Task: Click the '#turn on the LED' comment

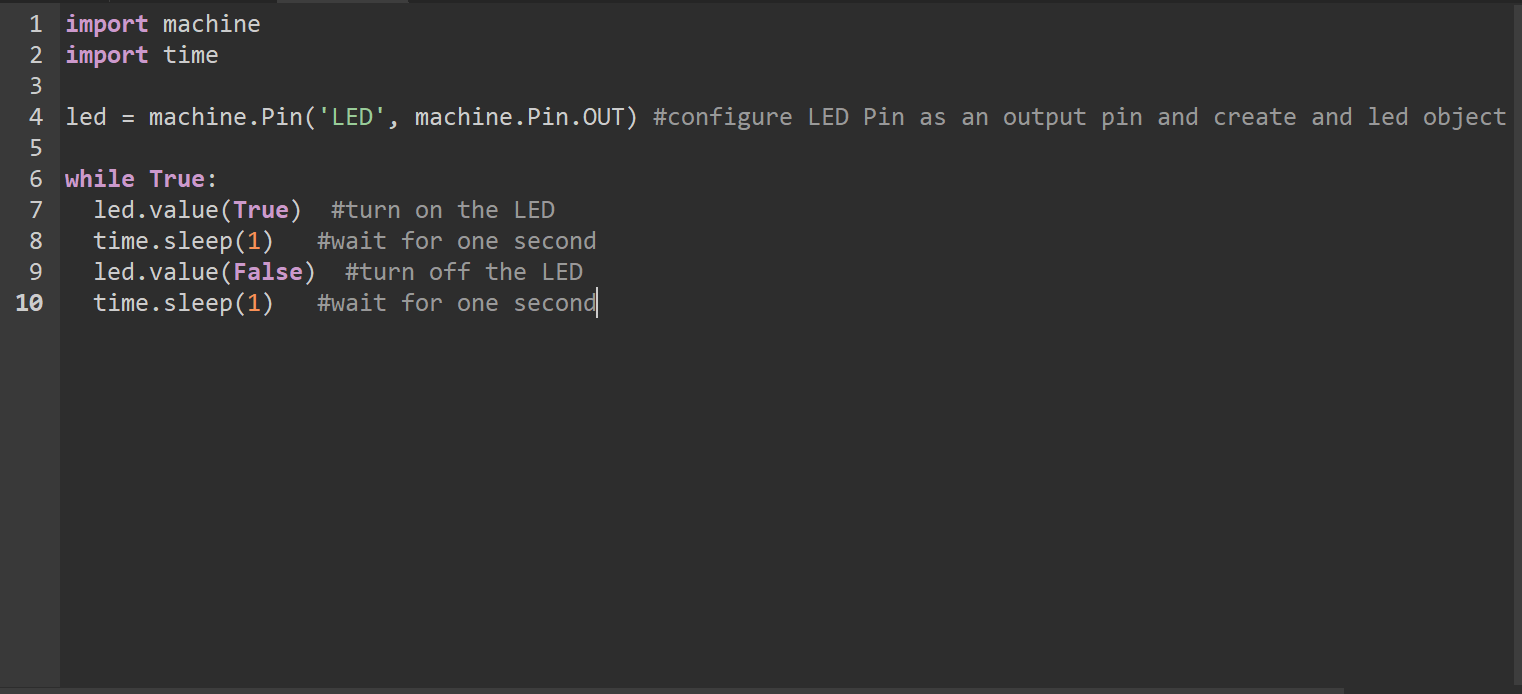Action: (x=442, y=210)
